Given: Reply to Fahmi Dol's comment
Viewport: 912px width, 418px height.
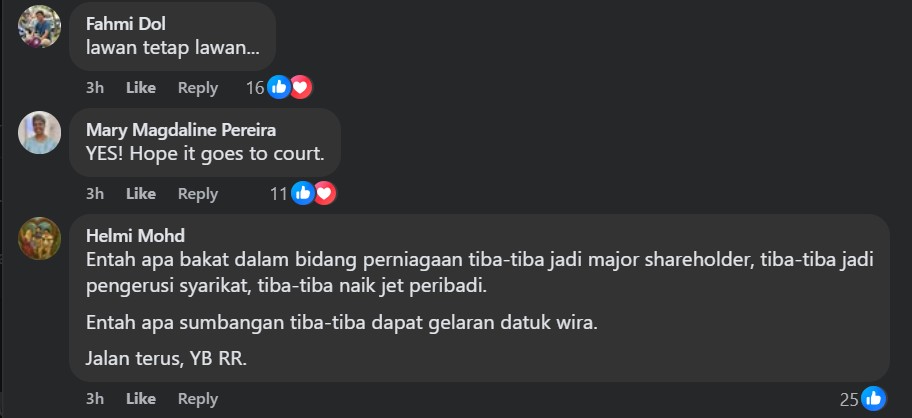Looking at the screenshot, I should tap(198, 88).
